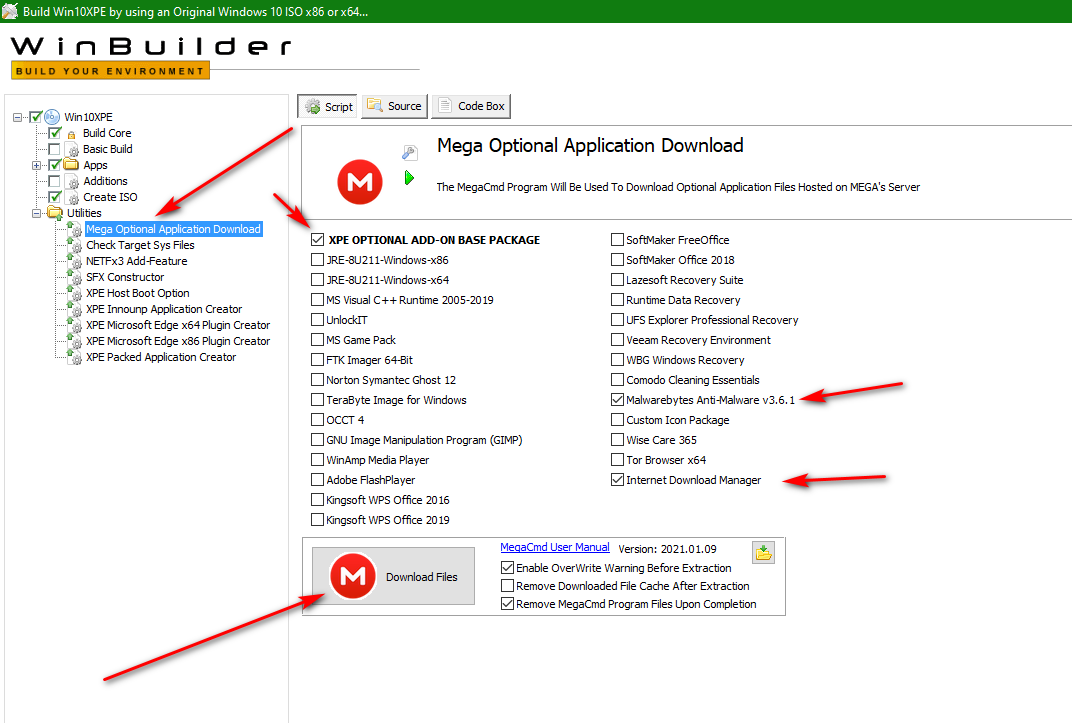Open the download folder icon button
Viewport: 1072px width, 723px height.
(763, 552)
